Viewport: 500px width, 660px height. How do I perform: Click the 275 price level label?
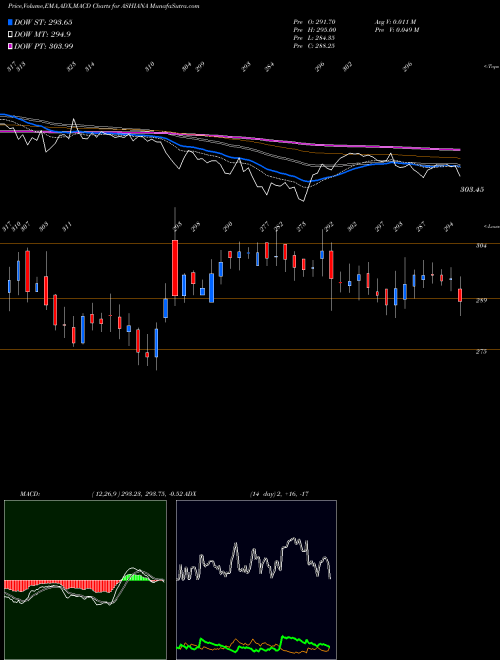tap(481, 351)
